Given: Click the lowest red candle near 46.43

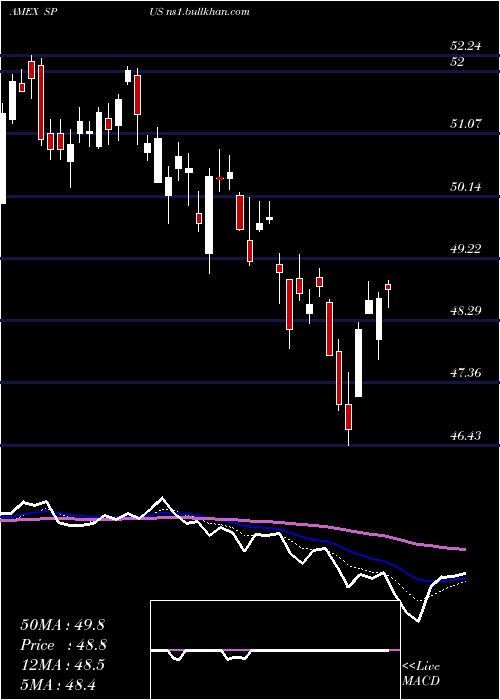Looking at the screenshot, I should pyautogui.click(x=348, y=417).
